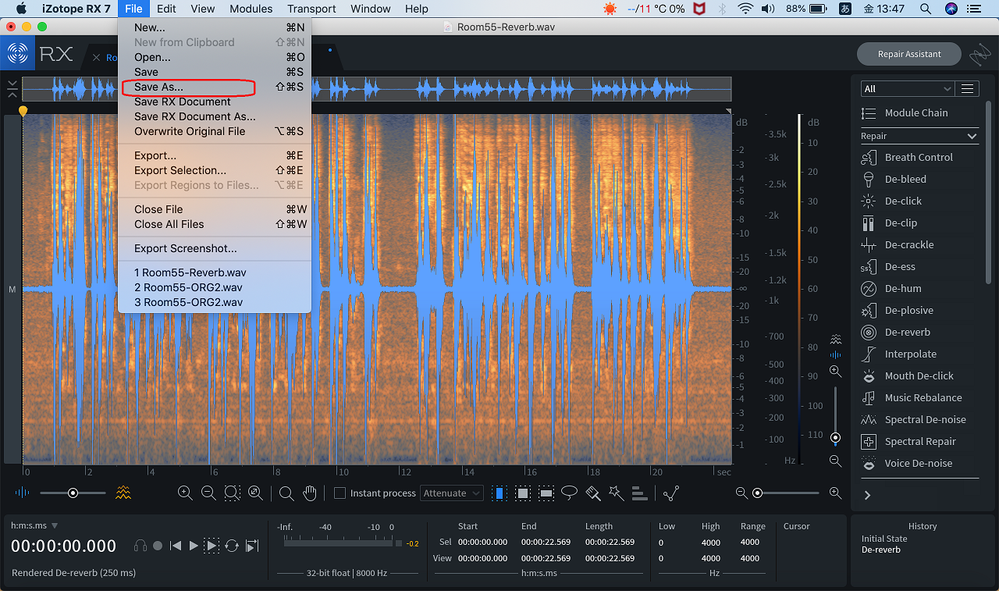
Task: Select the Brush selection tool
Action: coord(593,493)
